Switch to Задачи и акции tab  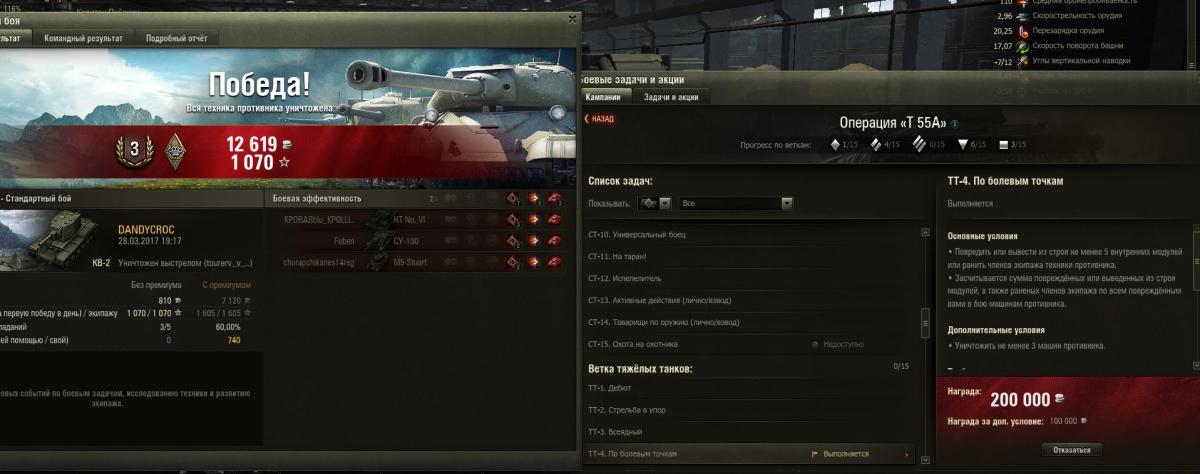point(671,96)
